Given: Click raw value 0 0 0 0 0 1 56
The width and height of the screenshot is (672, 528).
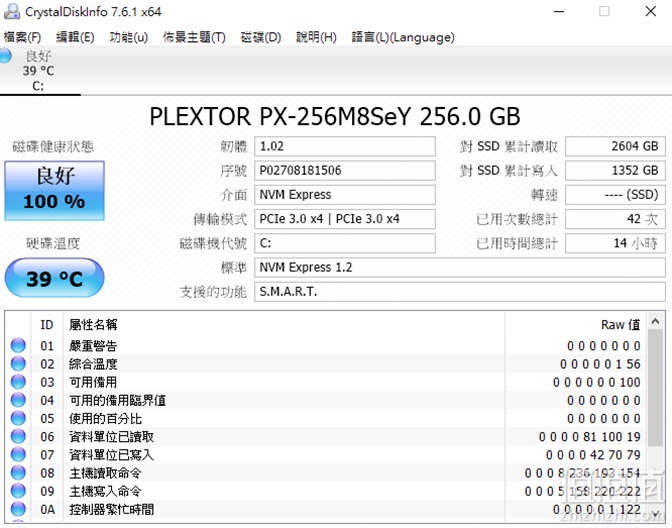Looking at the screenshot, I should [x=600, y=364].
